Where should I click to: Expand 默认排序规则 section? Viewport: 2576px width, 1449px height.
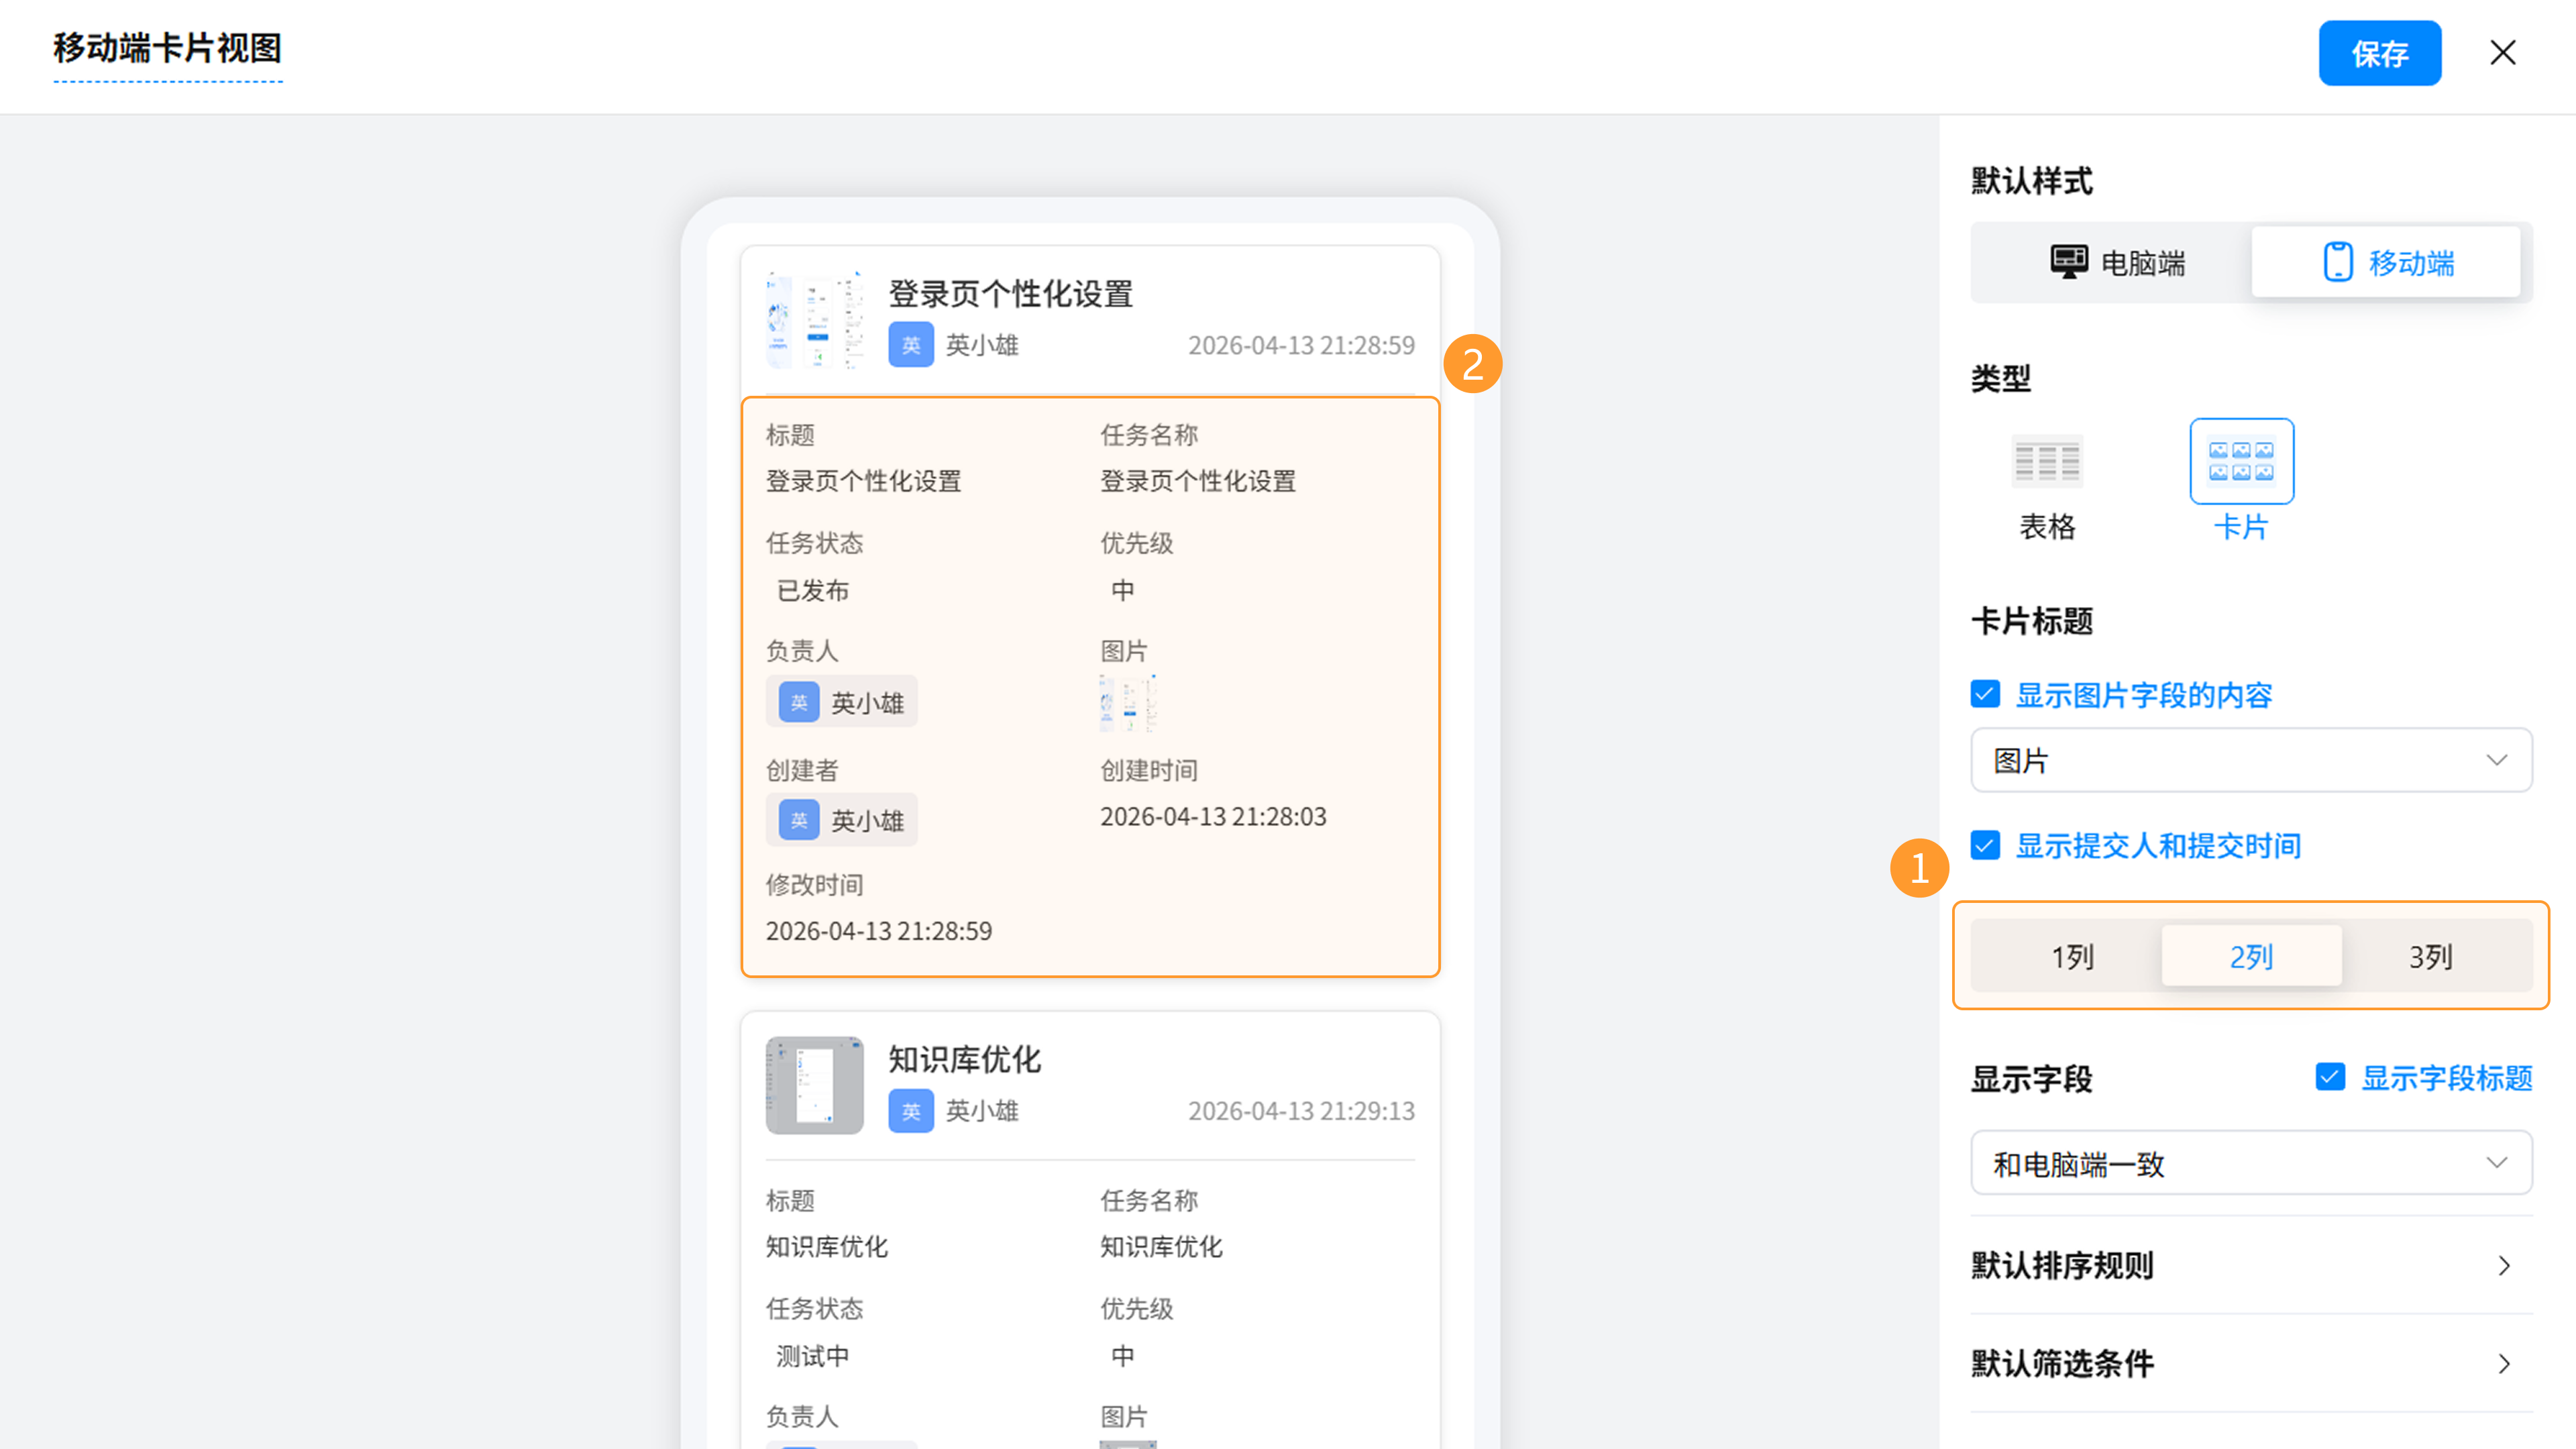[2250, 1265]
